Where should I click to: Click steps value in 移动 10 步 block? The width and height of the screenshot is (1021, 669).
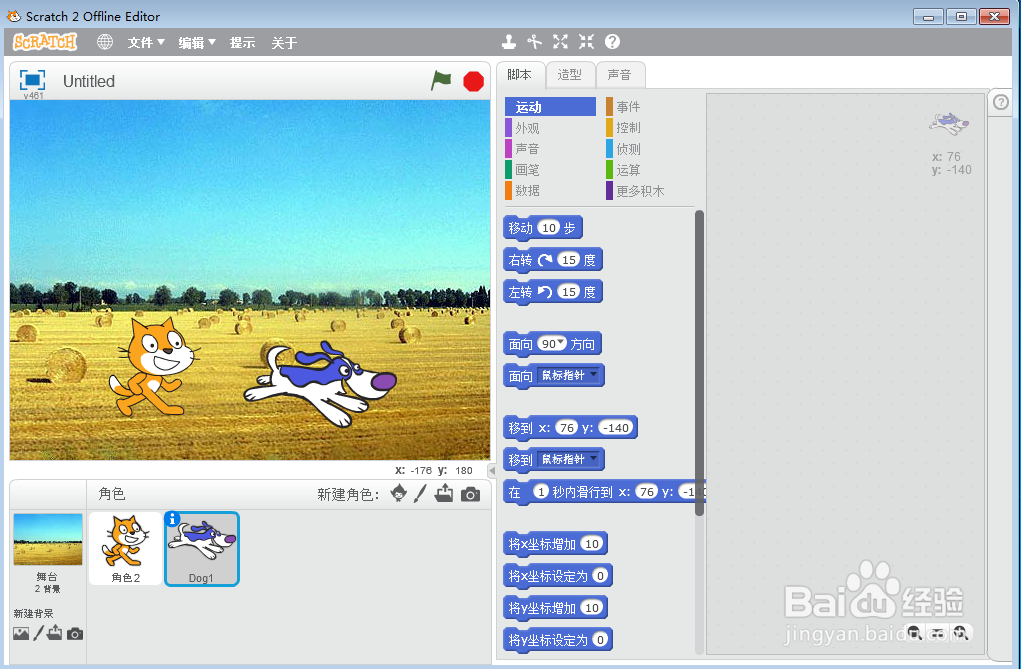pyautogui.click(x=550, y=228)
